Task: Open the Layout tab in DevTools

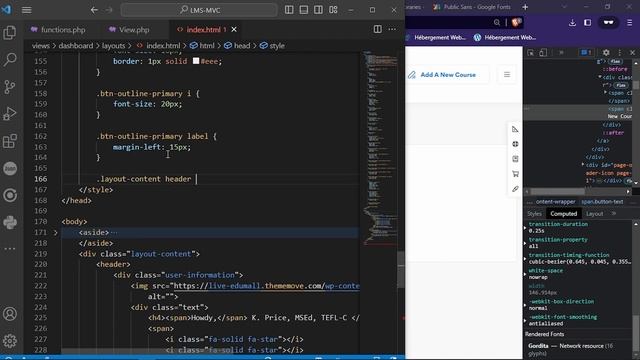Action: click(594, 213)
